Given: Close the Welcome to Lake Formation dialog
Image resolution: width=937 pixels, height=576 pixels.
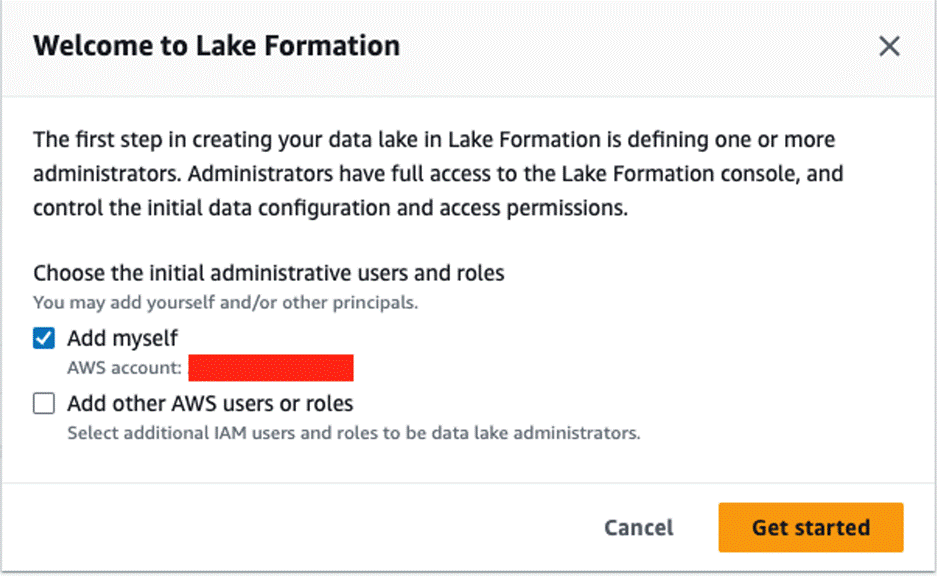Looking at the screenshot, I should tap(888, 46).
